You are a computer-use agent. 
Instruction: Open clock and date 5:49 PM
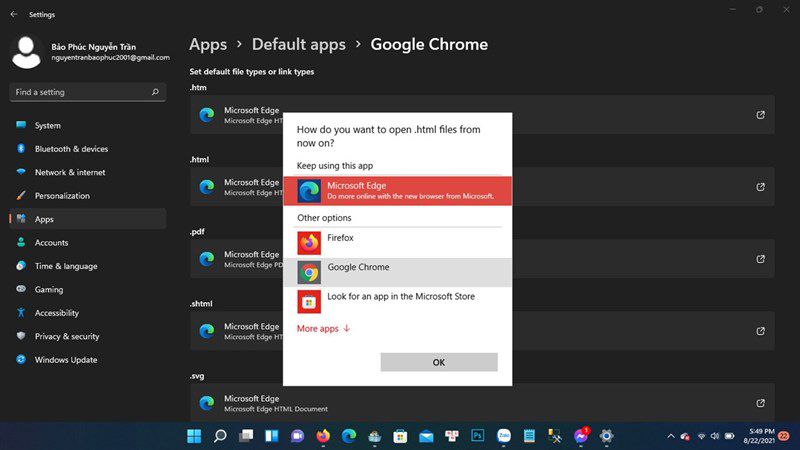(759, 436)
